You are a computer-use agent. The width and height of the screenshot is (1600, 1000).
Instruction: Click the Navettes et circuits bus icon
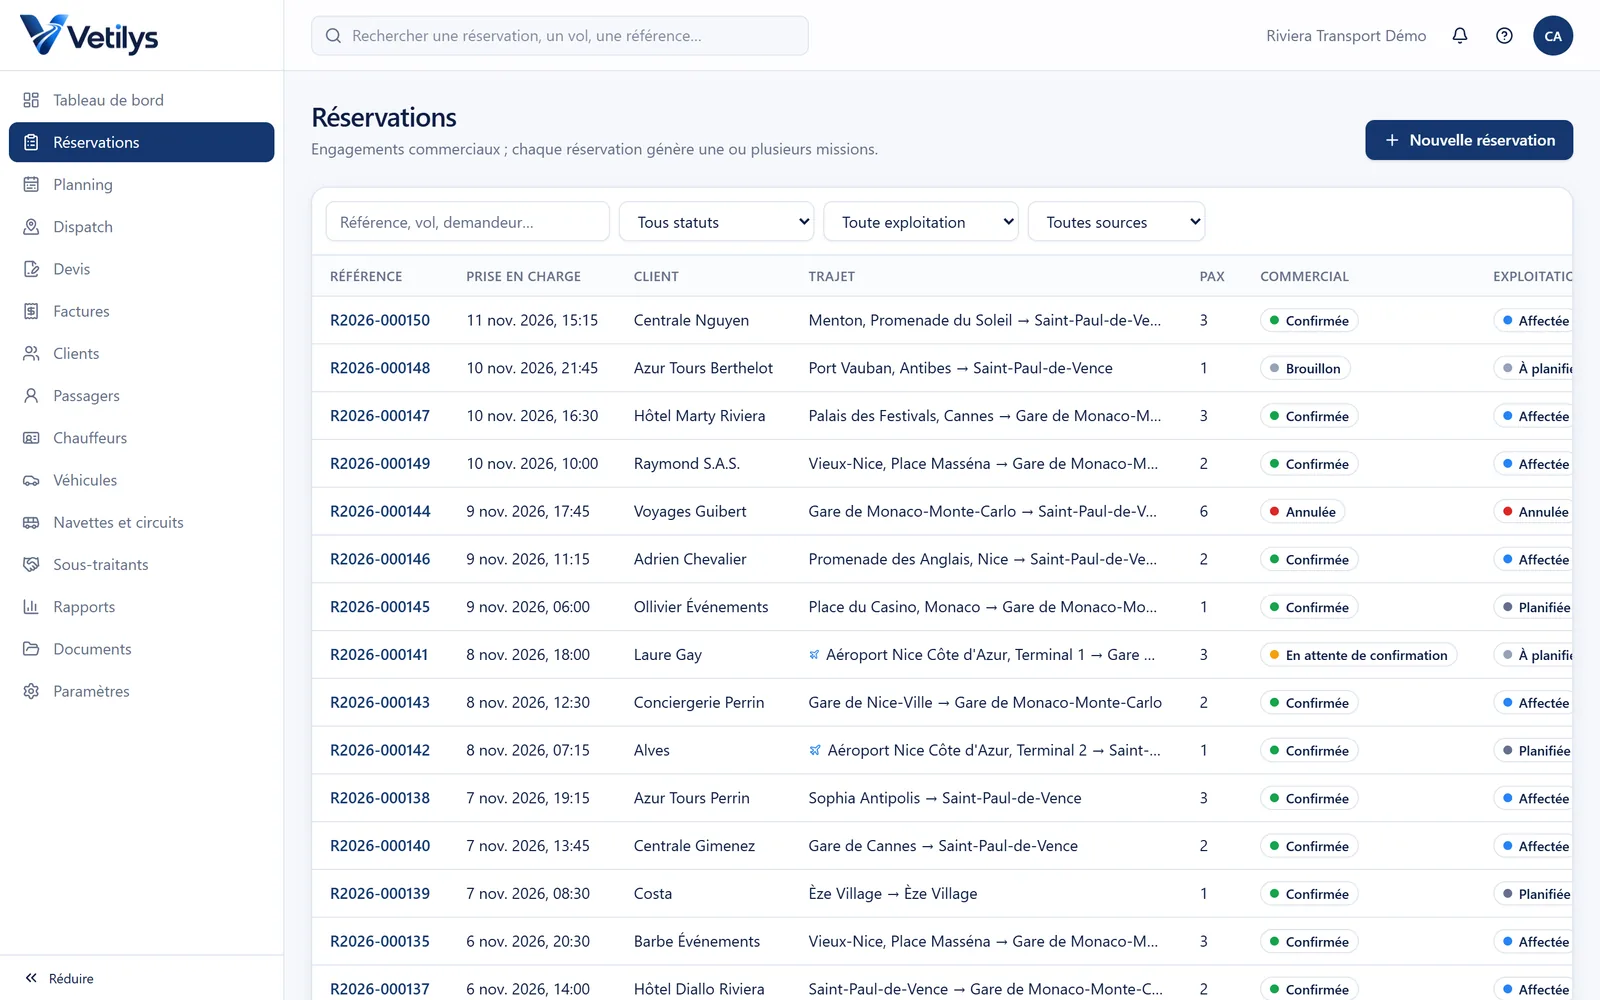tap(31, 522)
